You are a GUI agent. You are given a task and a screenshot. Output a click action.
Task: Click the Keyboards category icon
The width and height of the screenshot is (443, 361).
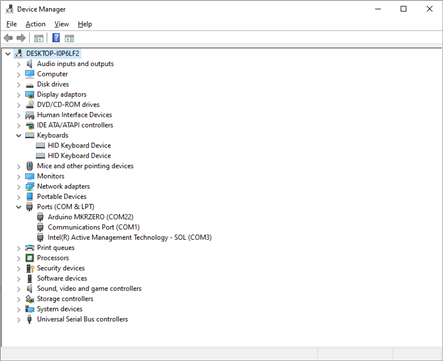30,135
